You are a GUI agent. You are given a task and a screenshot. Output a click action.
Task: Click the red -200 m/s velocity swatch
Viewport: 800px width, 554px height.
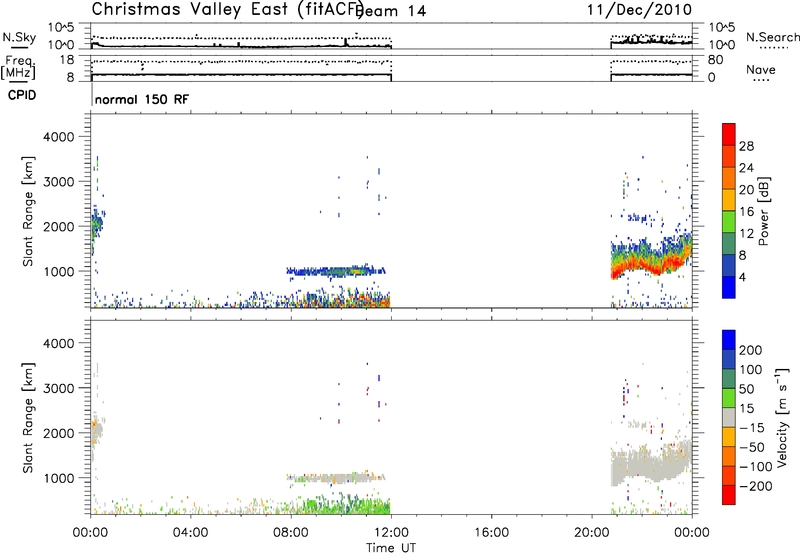pyautogui.click(x=729, y=495)
